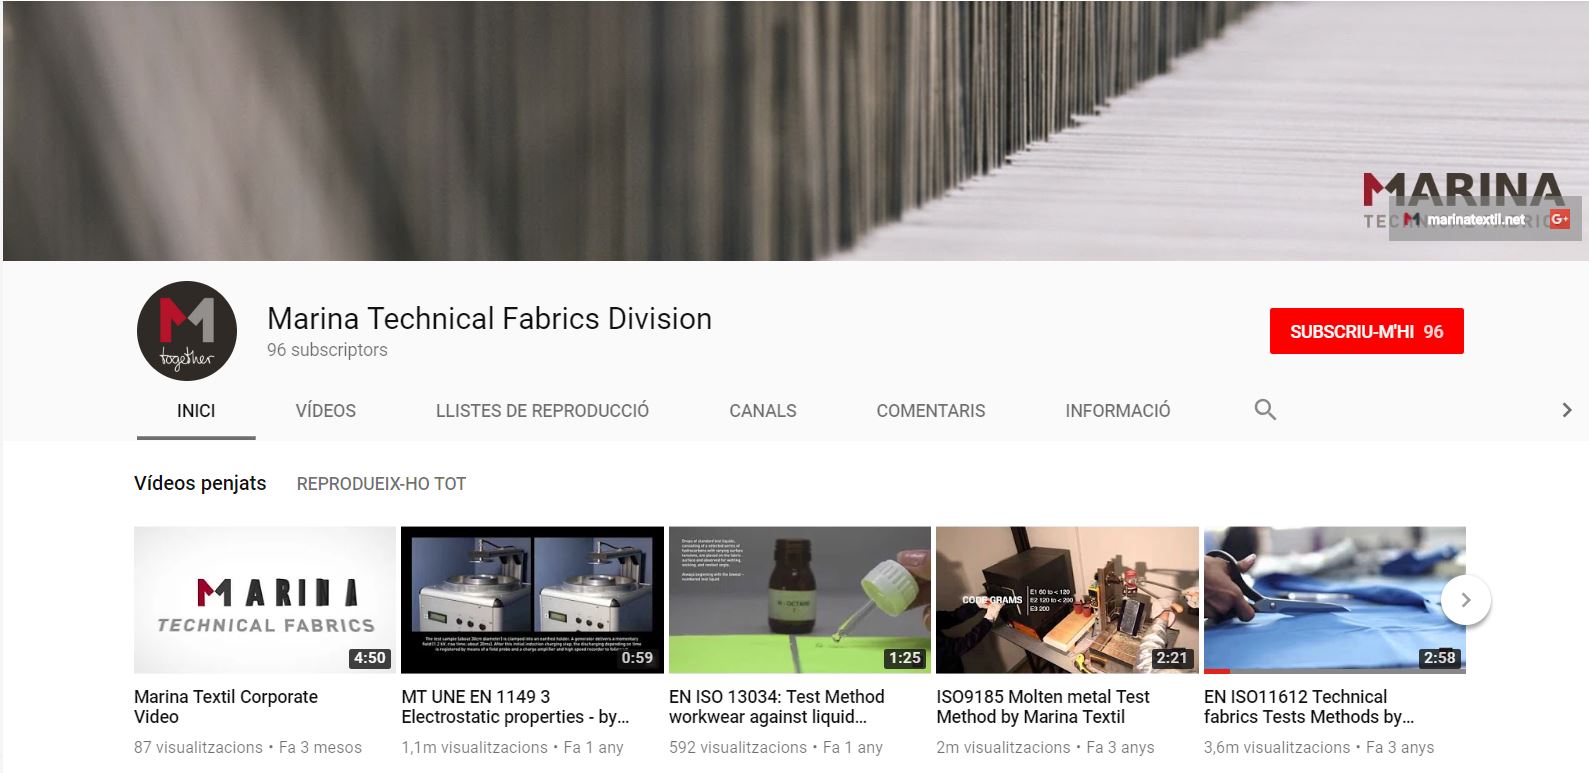Open Marina Technical Fabrics corporate video thumbnail
Screen dimensions: 1589x773
[265, 600]
